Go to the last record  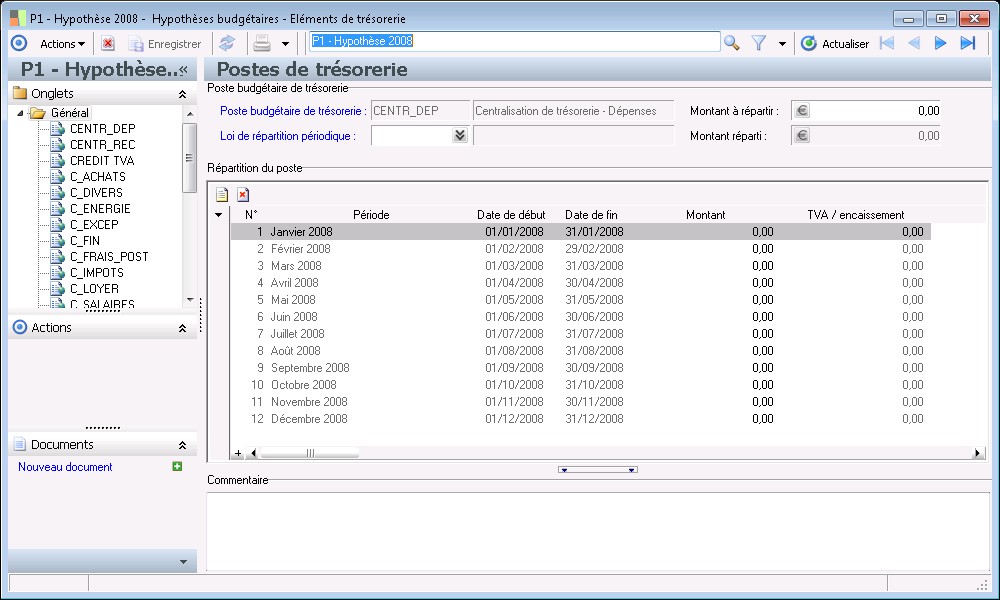tap(967, 43)
